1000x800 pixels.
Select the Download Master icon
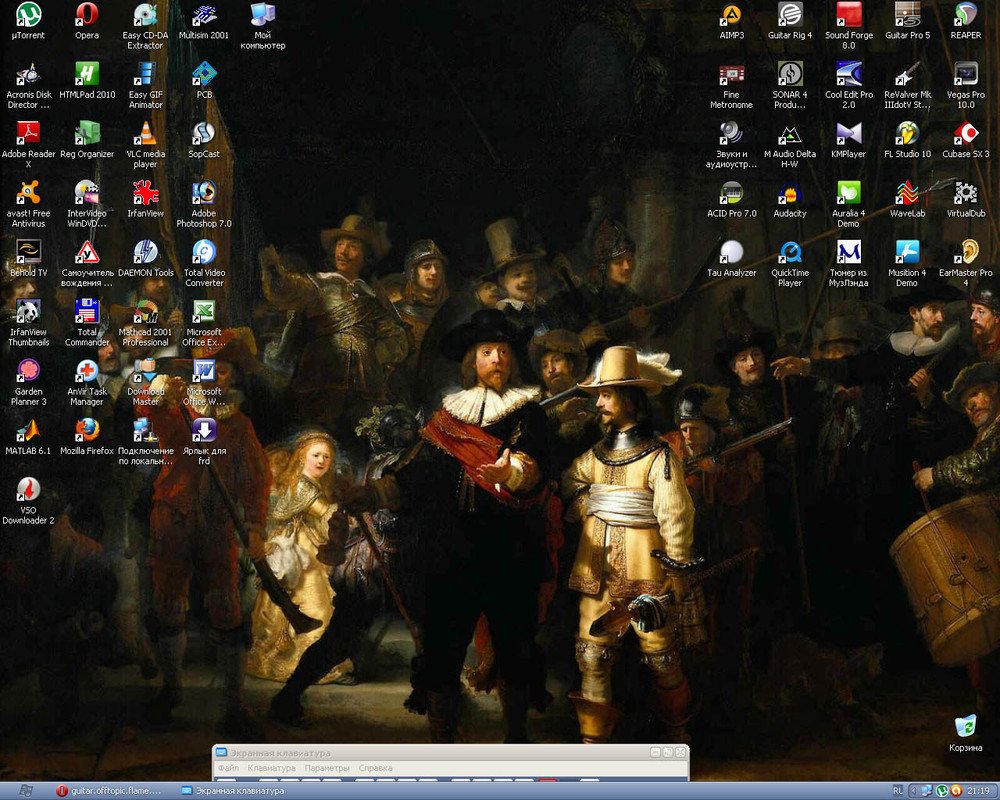tap(145, 382)
